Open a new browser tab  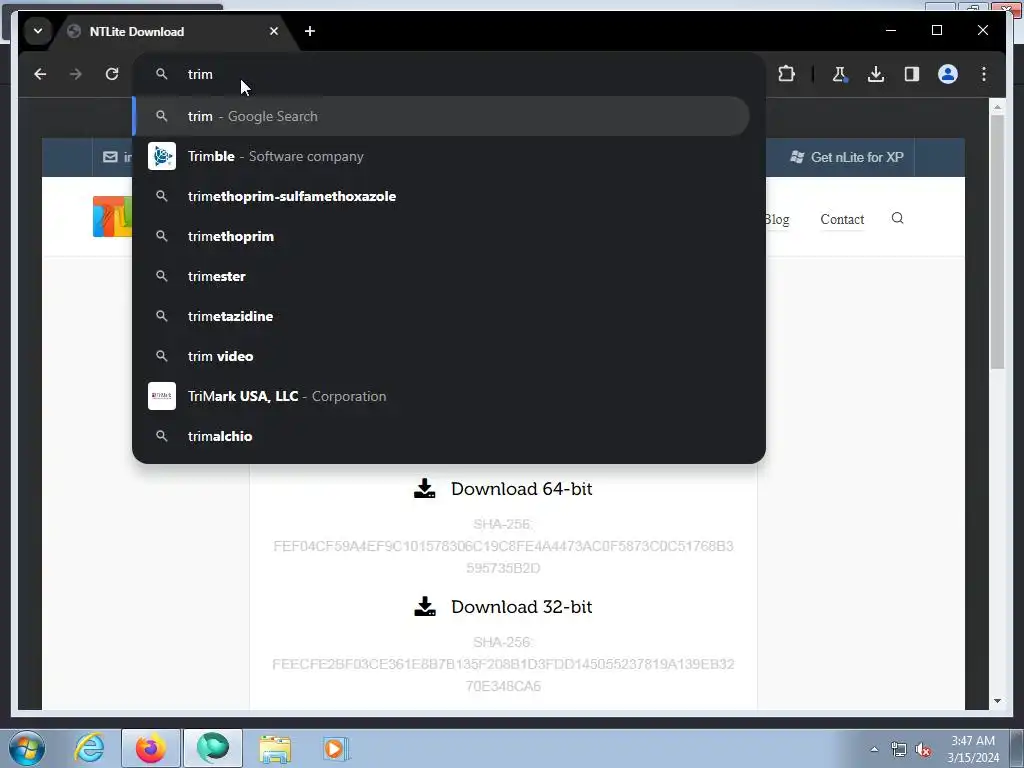click(x=310, y=31)
